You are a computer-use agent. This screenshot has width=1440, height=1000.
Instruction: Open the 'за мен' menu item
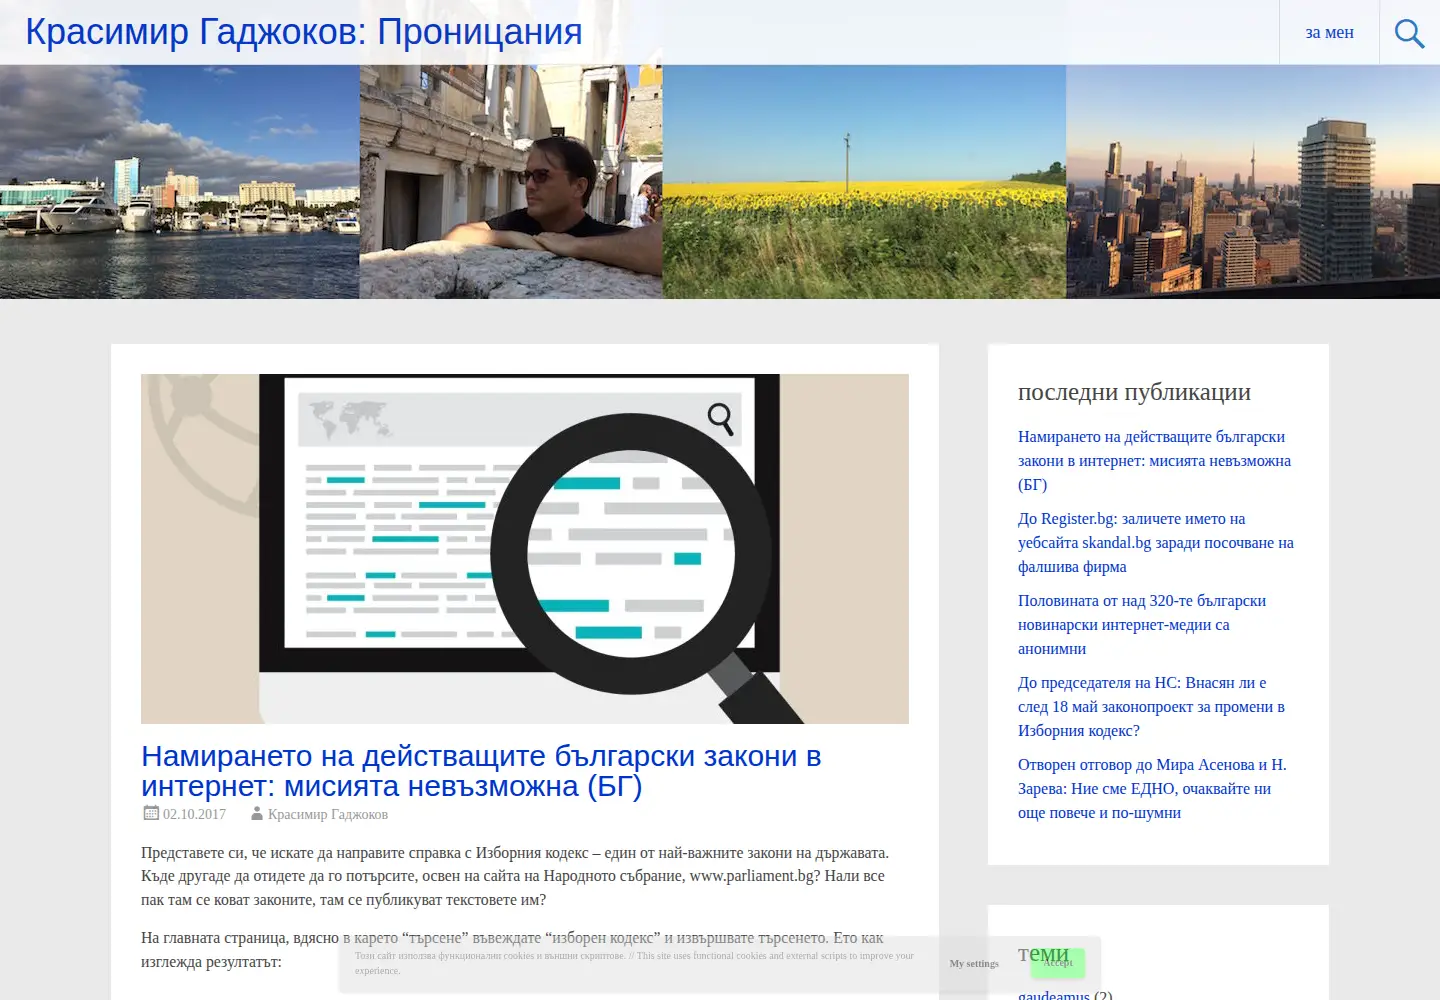click(1329, 32)
